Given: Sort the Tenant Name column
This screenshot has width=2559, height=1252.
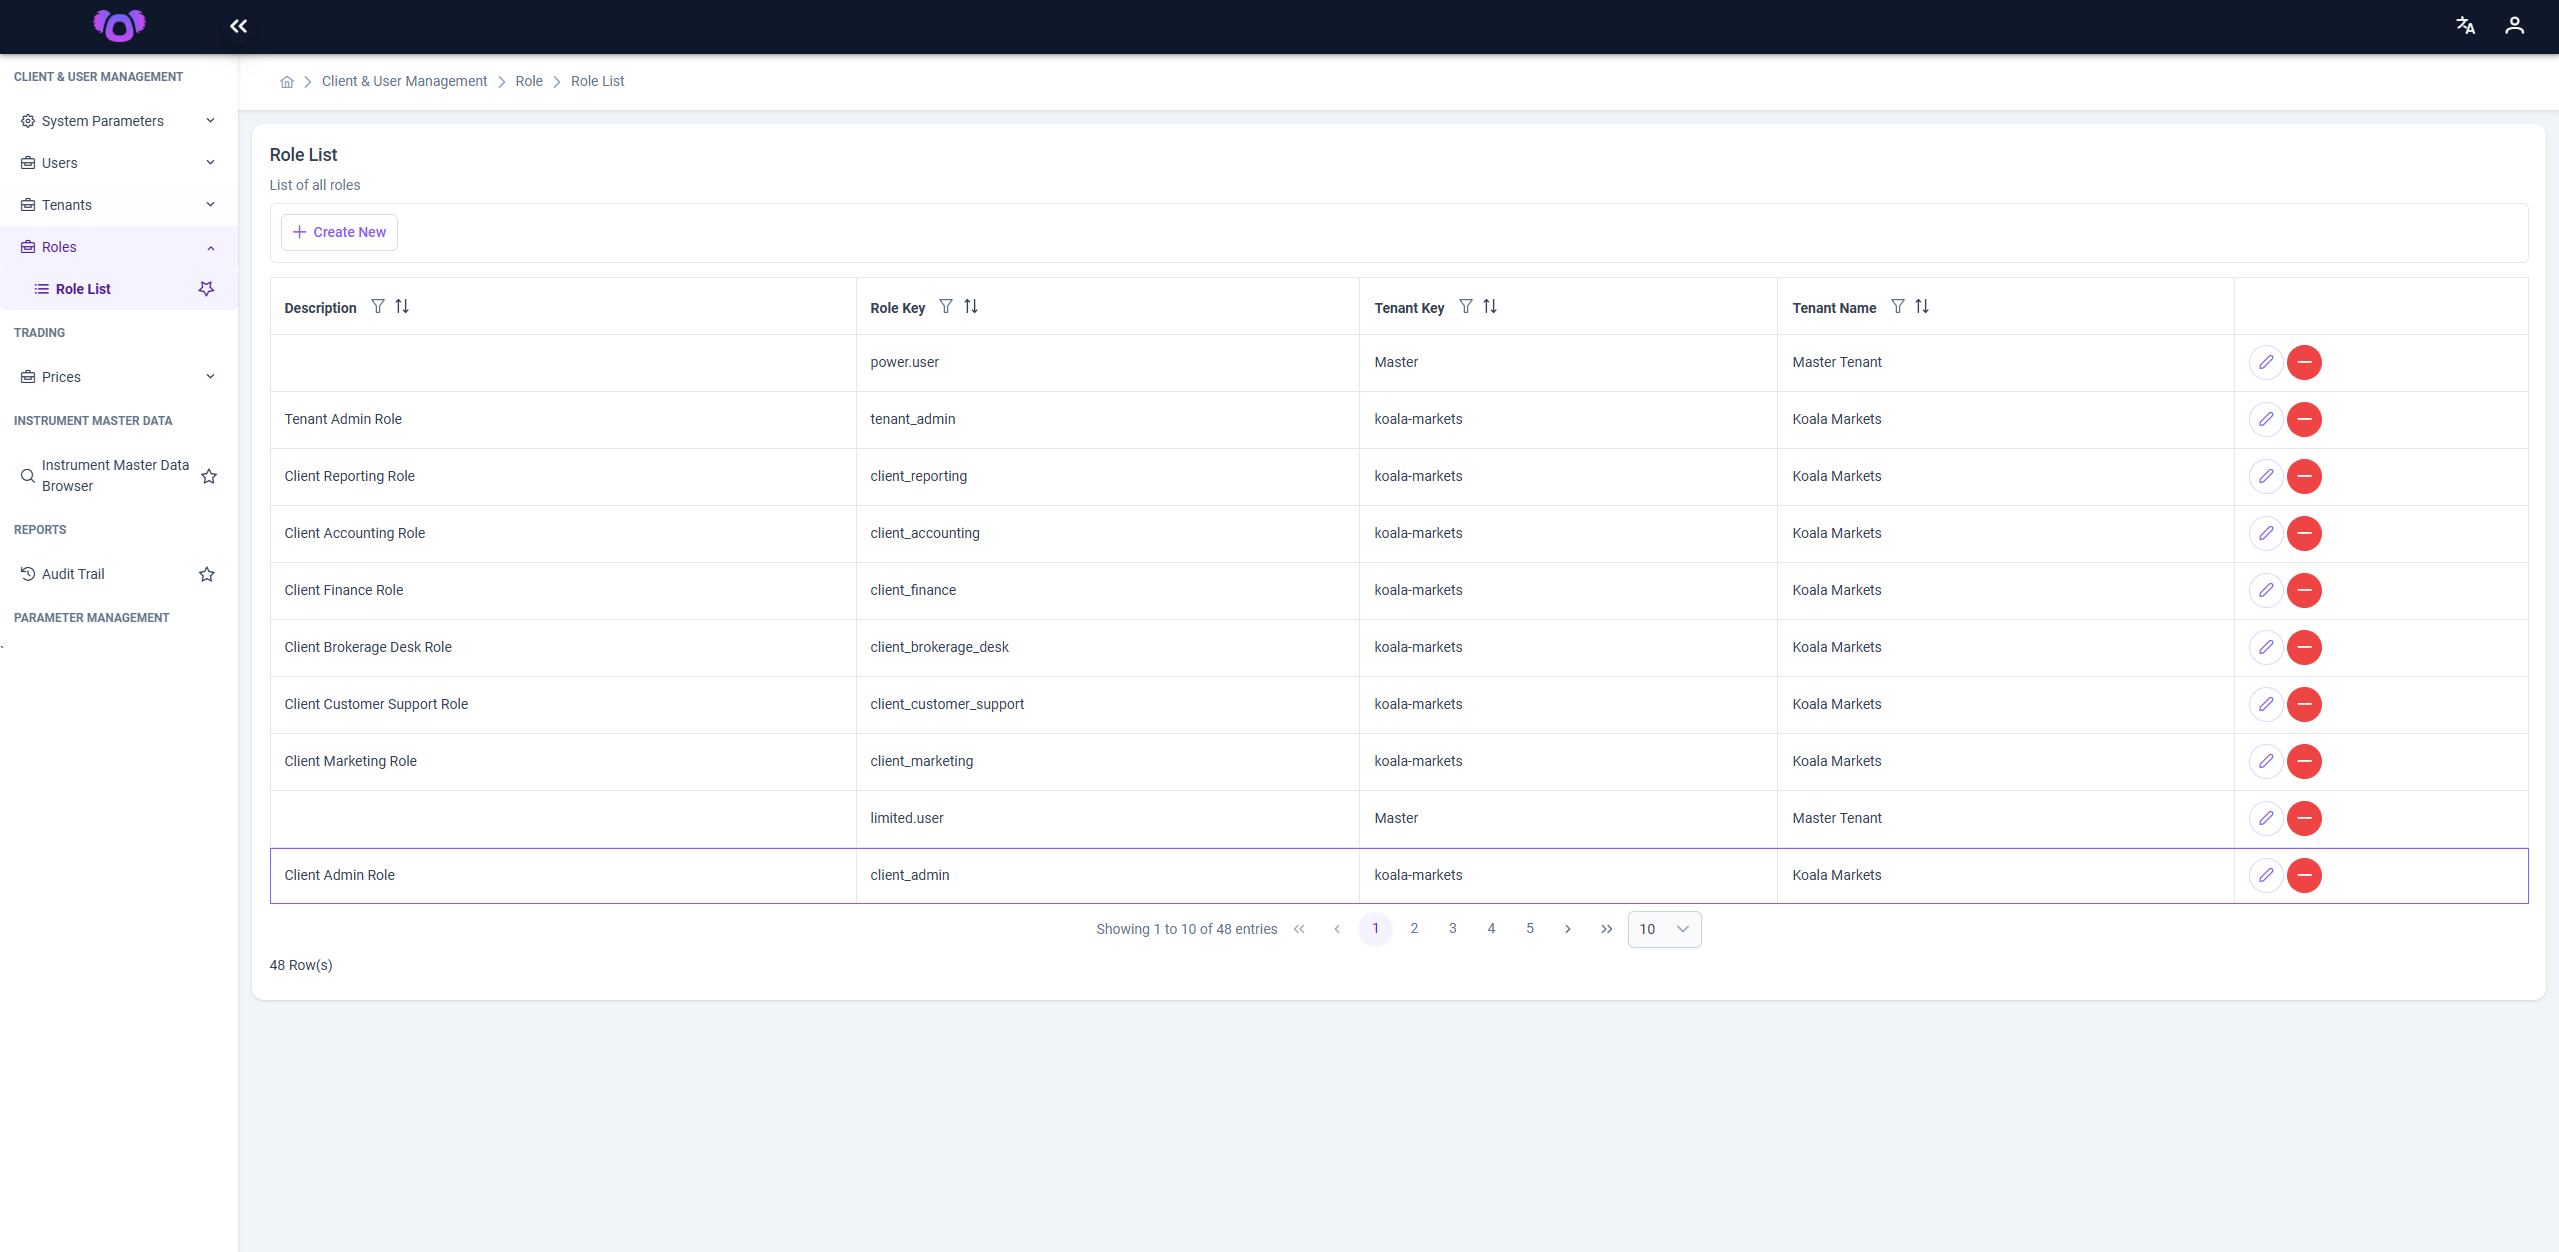Looking at the screenshot, I should click(x=1922, y=307).
